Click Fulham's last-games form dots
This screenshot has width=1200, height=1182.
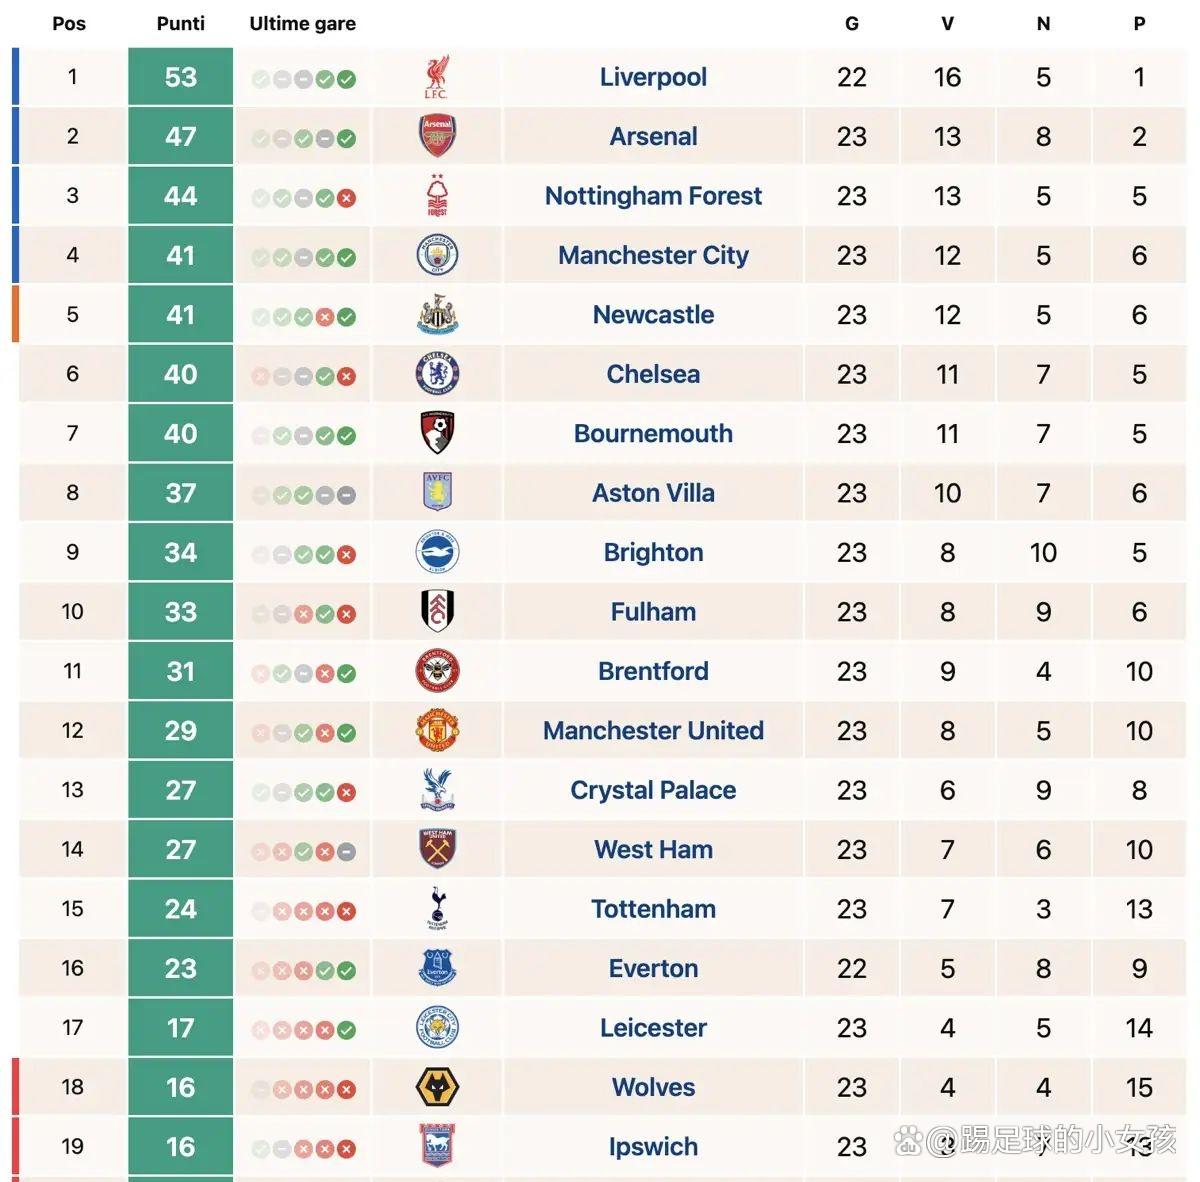pos(303,614)
